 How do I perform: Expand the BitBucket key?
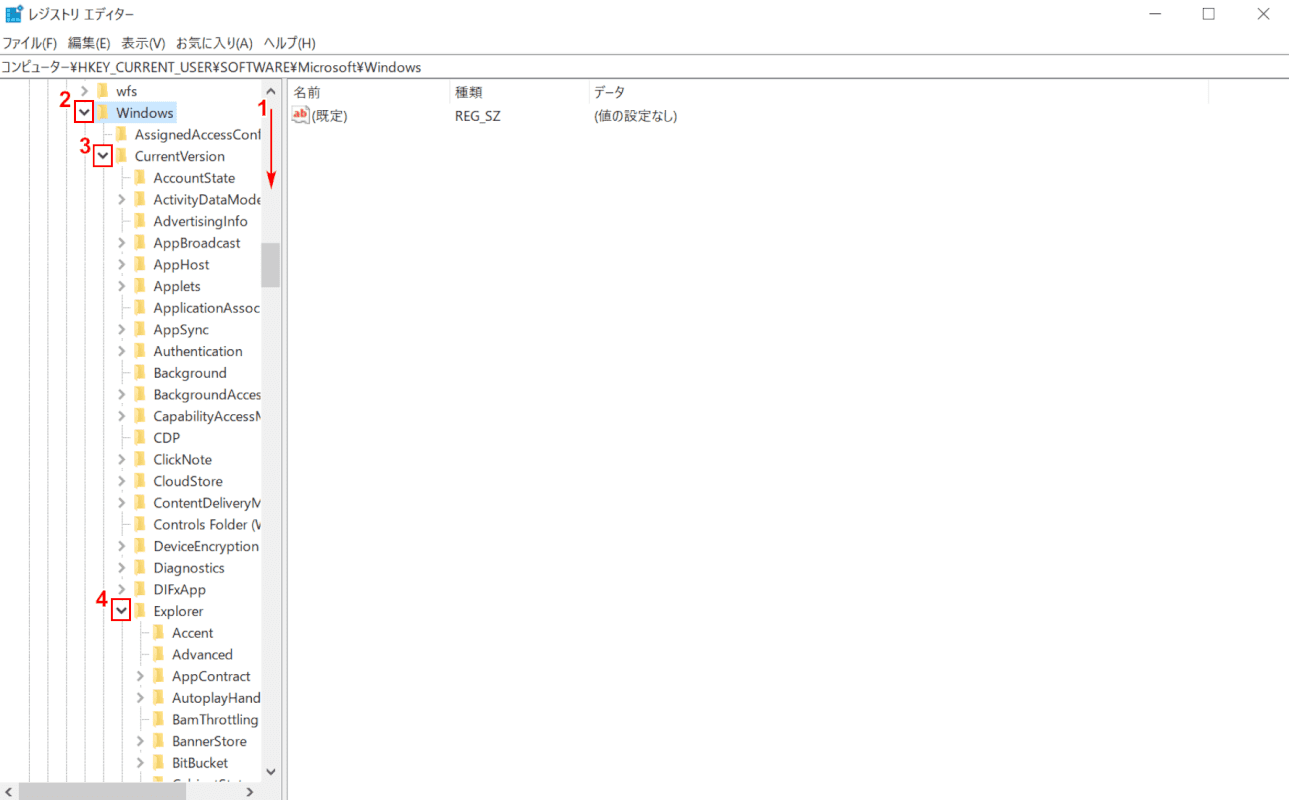pyautogui.click(x=140, y=763)
